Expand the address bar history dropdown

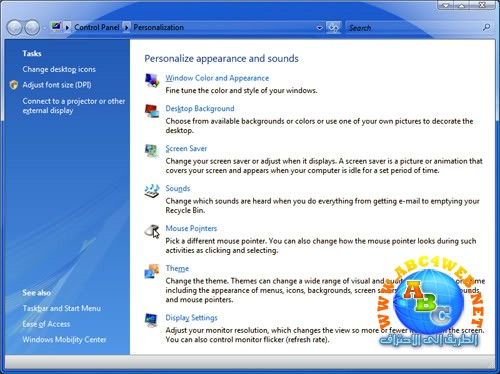tap(319, 28)
